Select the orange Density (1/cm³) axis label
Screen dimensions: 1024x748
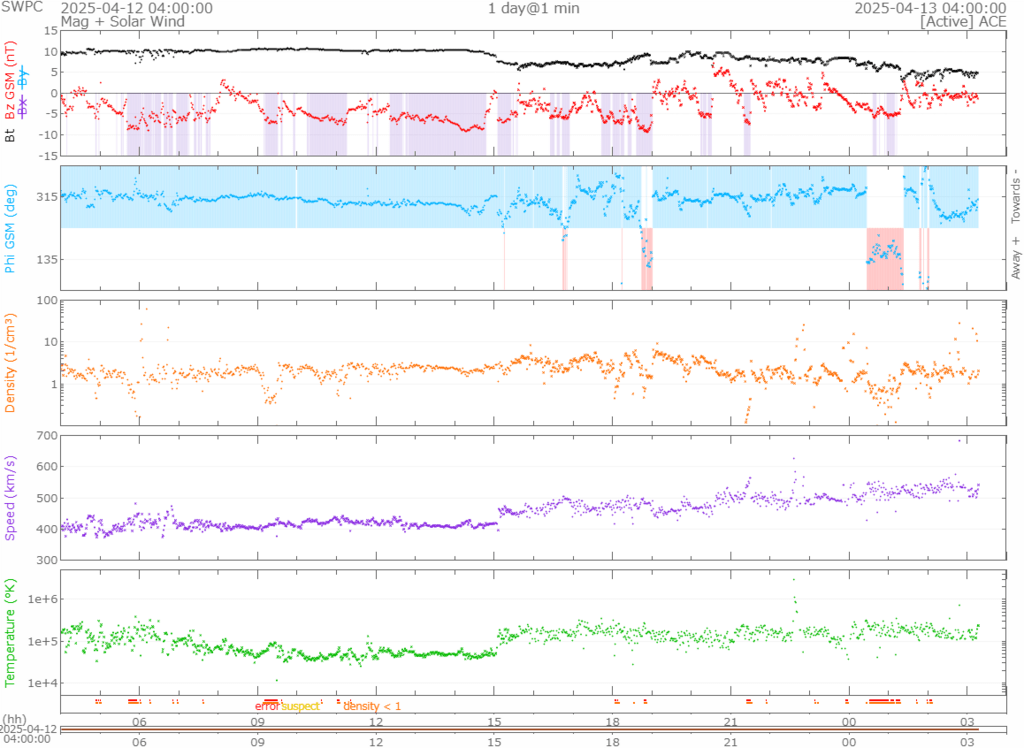click(10, 364)
